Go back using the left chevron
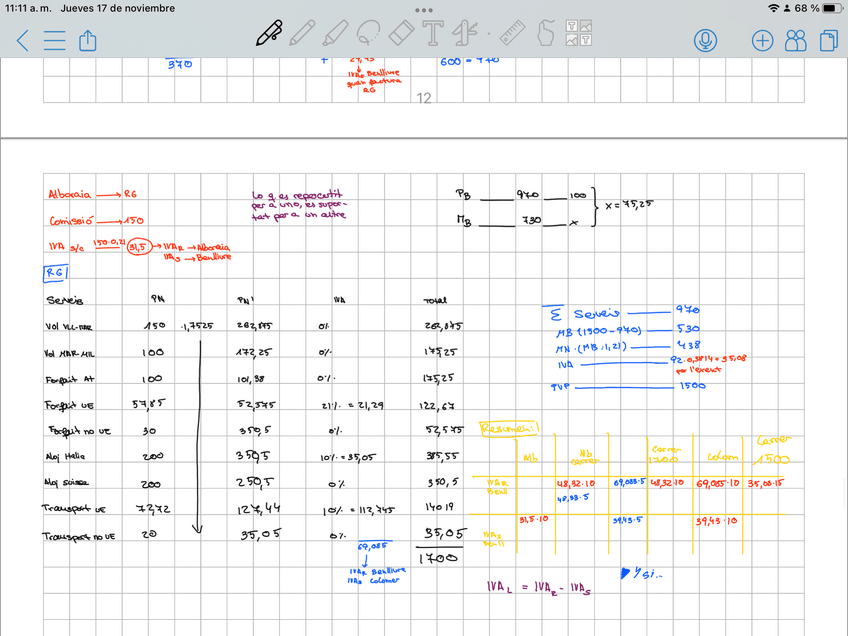 click(x=23, y=40)
